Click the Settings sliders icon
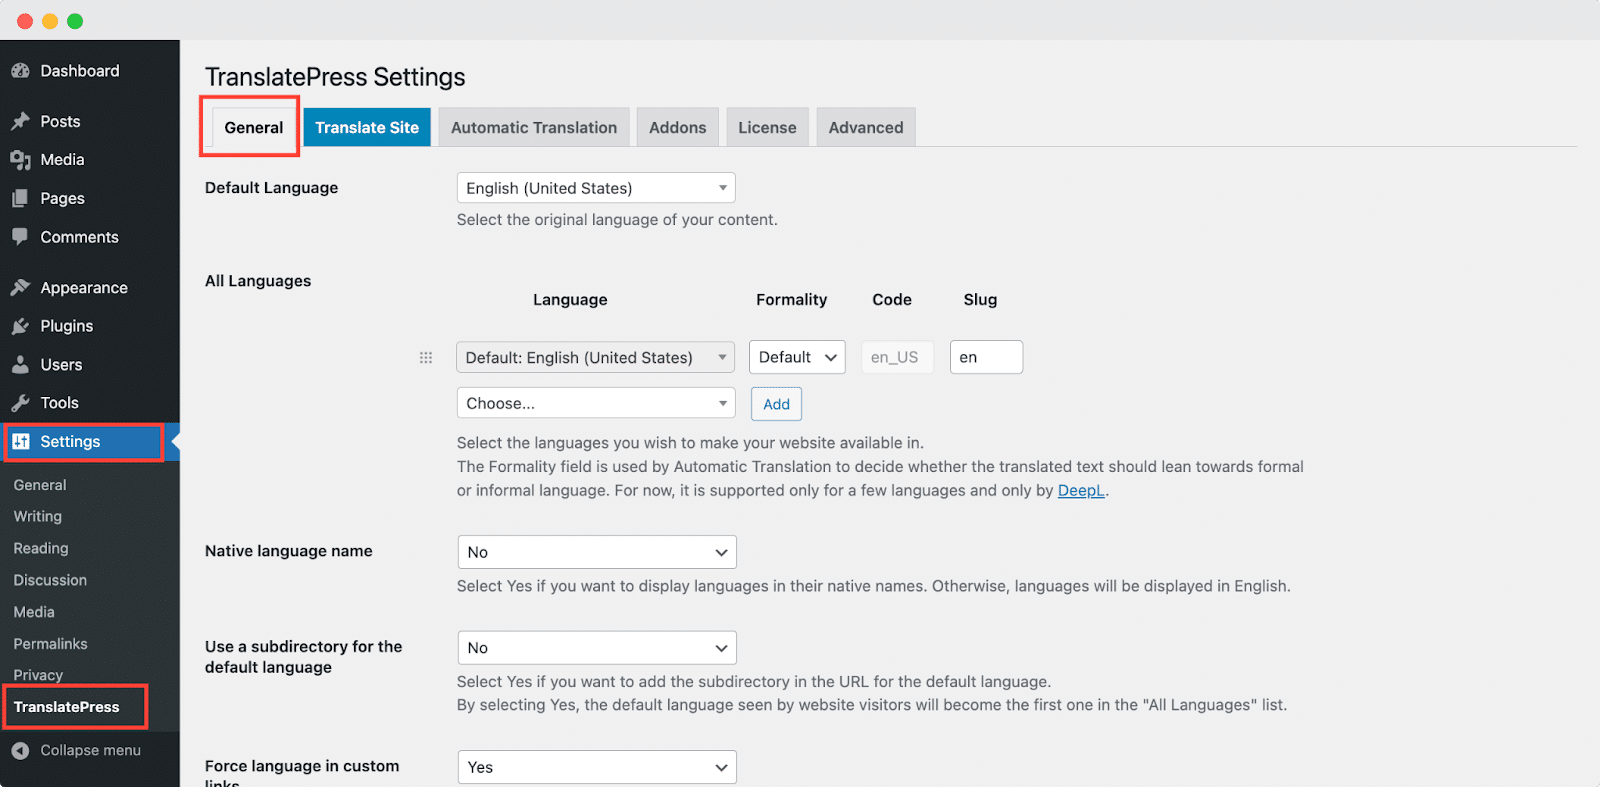The width and height of the screenshot is (1600, 787). coord(21,441)
